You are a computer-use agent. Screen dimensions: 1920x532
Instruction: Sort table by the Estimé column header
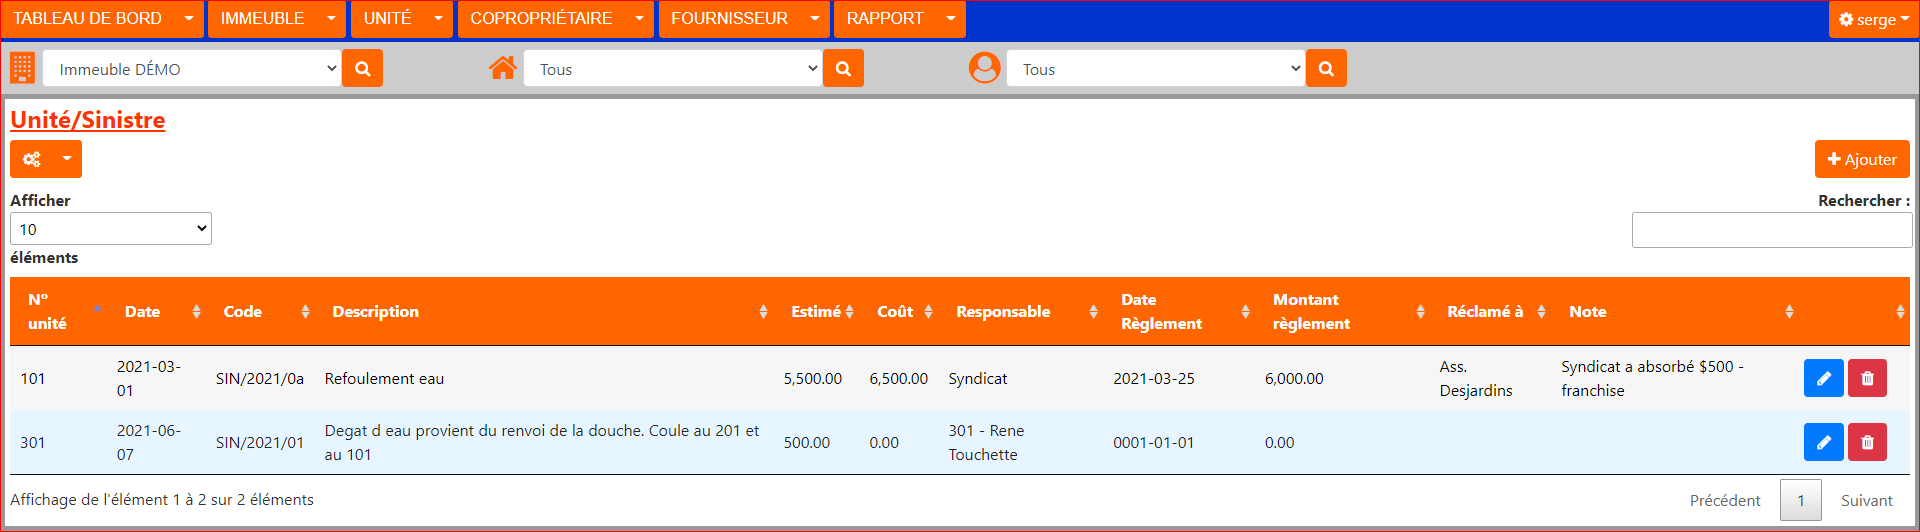click(x=821, y=312)
